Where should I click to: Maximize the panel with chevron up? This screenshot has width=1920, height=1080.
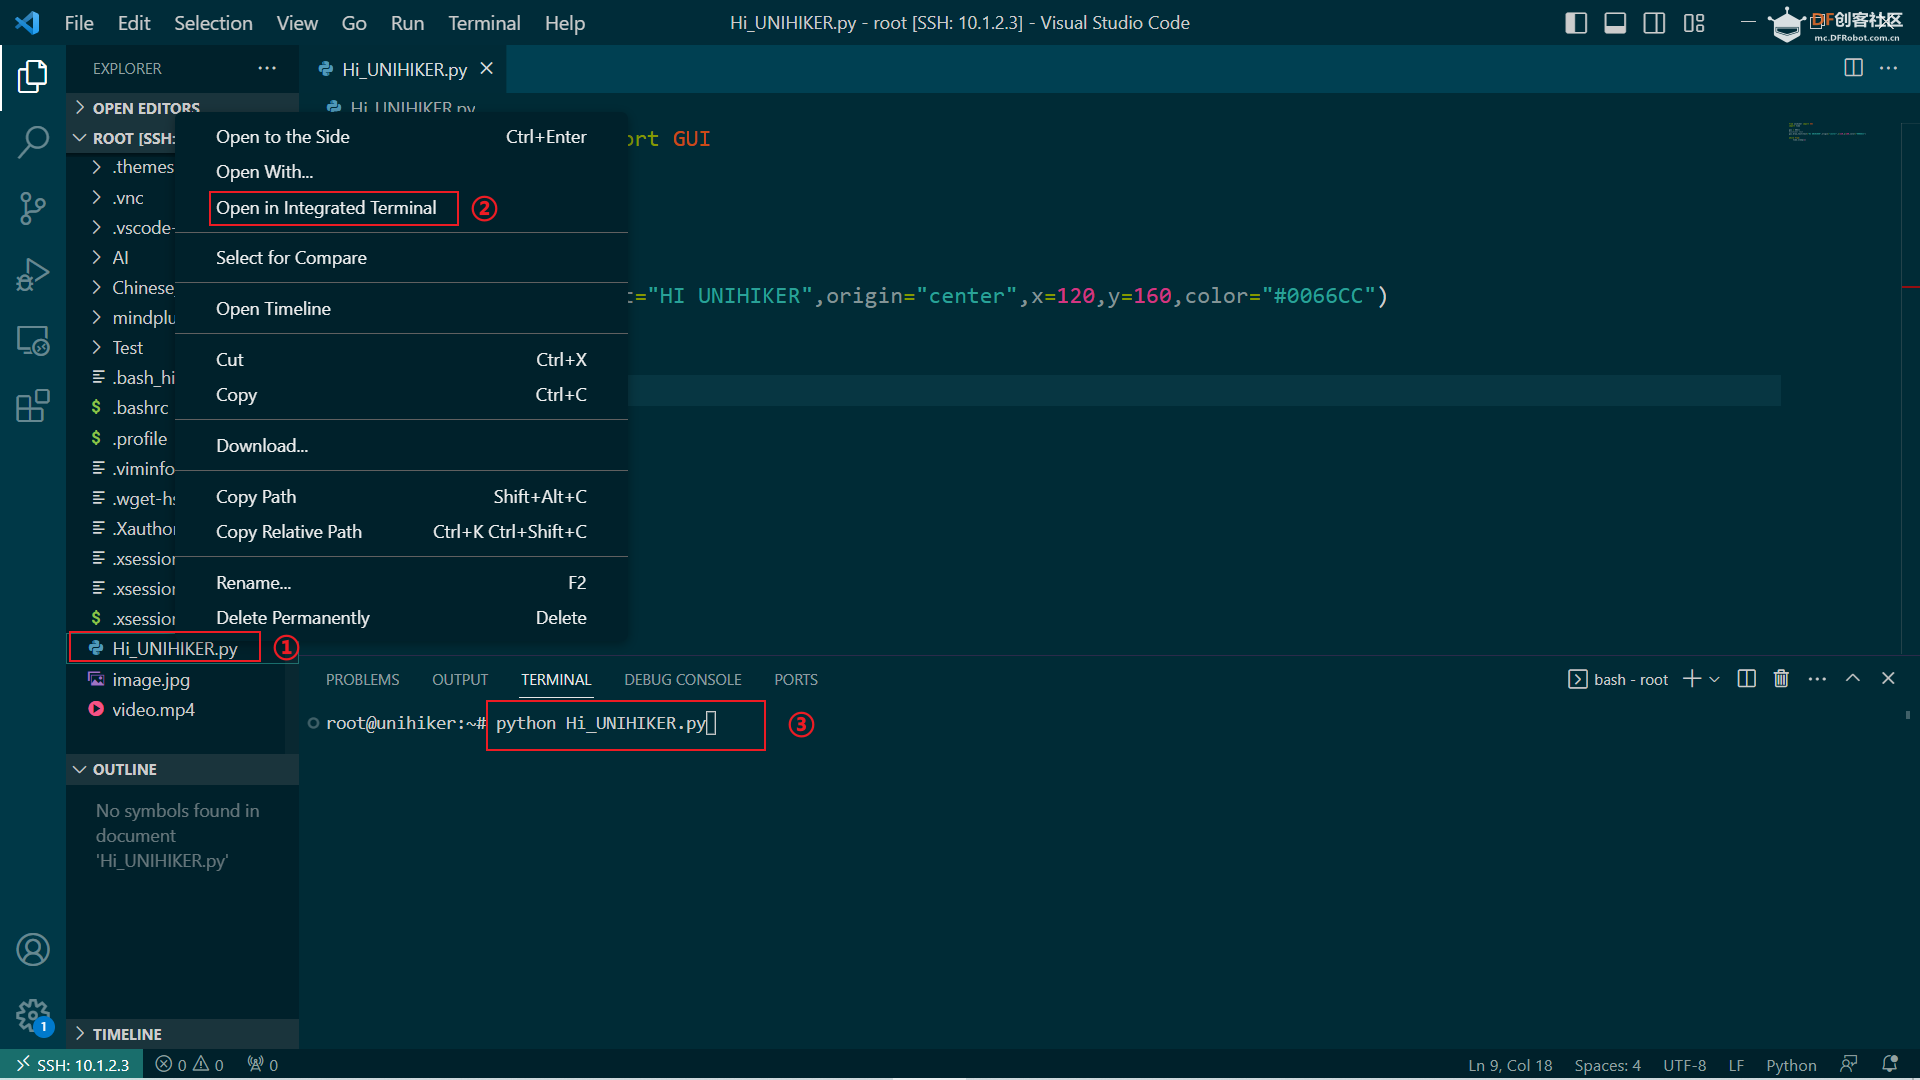pyautogui.click(x=1853, y=679)
